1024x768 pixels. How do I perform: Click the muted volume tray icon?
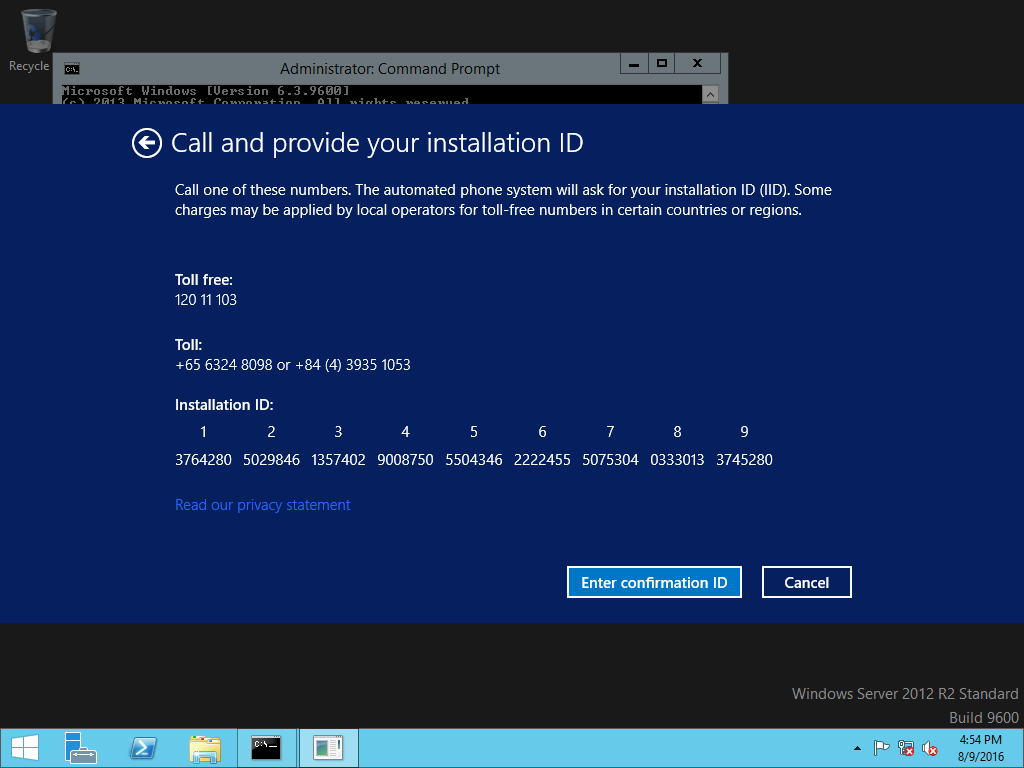tap(930, 748)
